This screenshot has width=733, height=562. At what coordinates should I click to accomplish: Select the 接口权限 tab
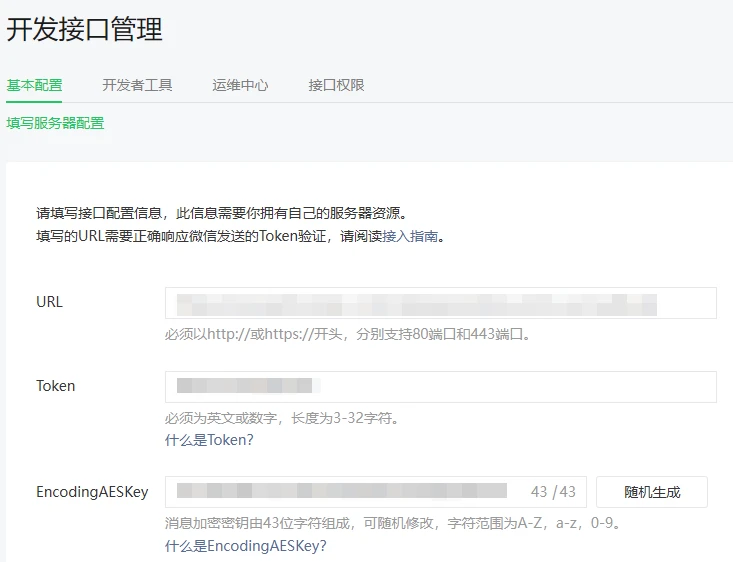tap(336, 86)
